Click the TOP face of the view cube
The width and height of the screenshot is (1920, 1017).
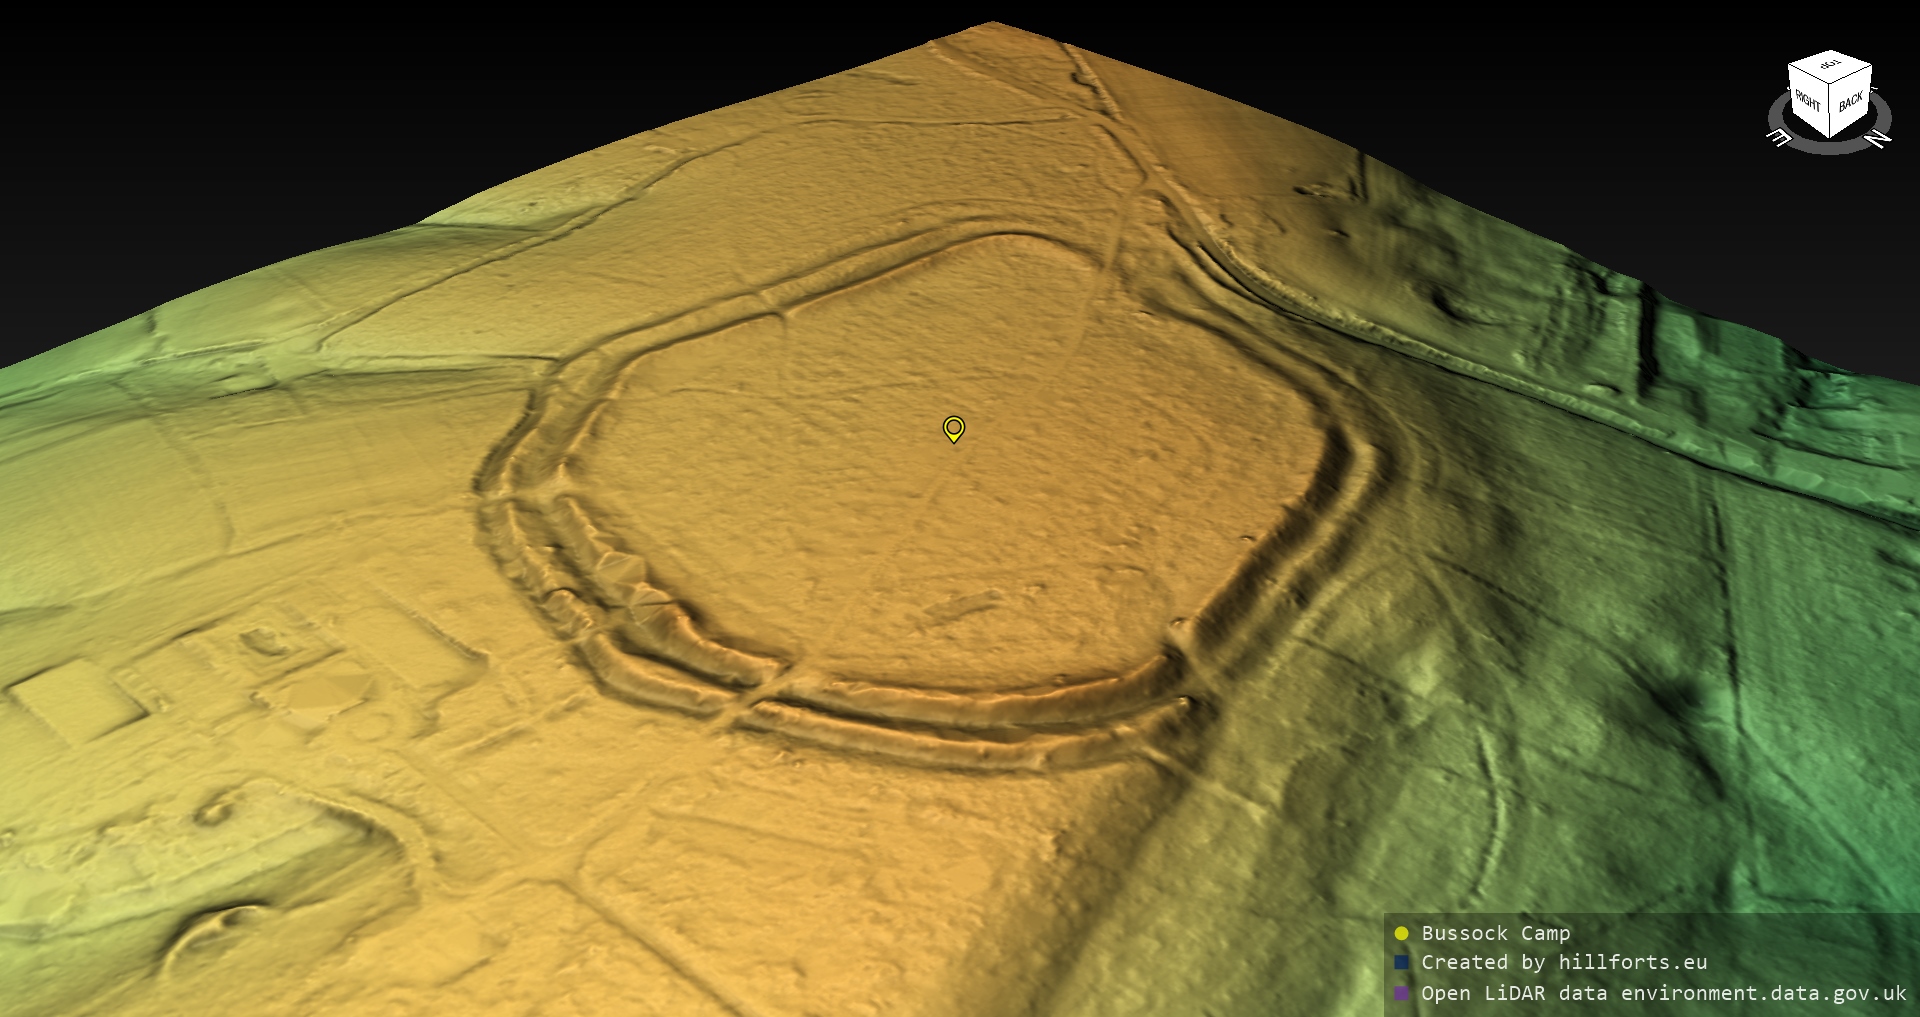point(1830,68)
